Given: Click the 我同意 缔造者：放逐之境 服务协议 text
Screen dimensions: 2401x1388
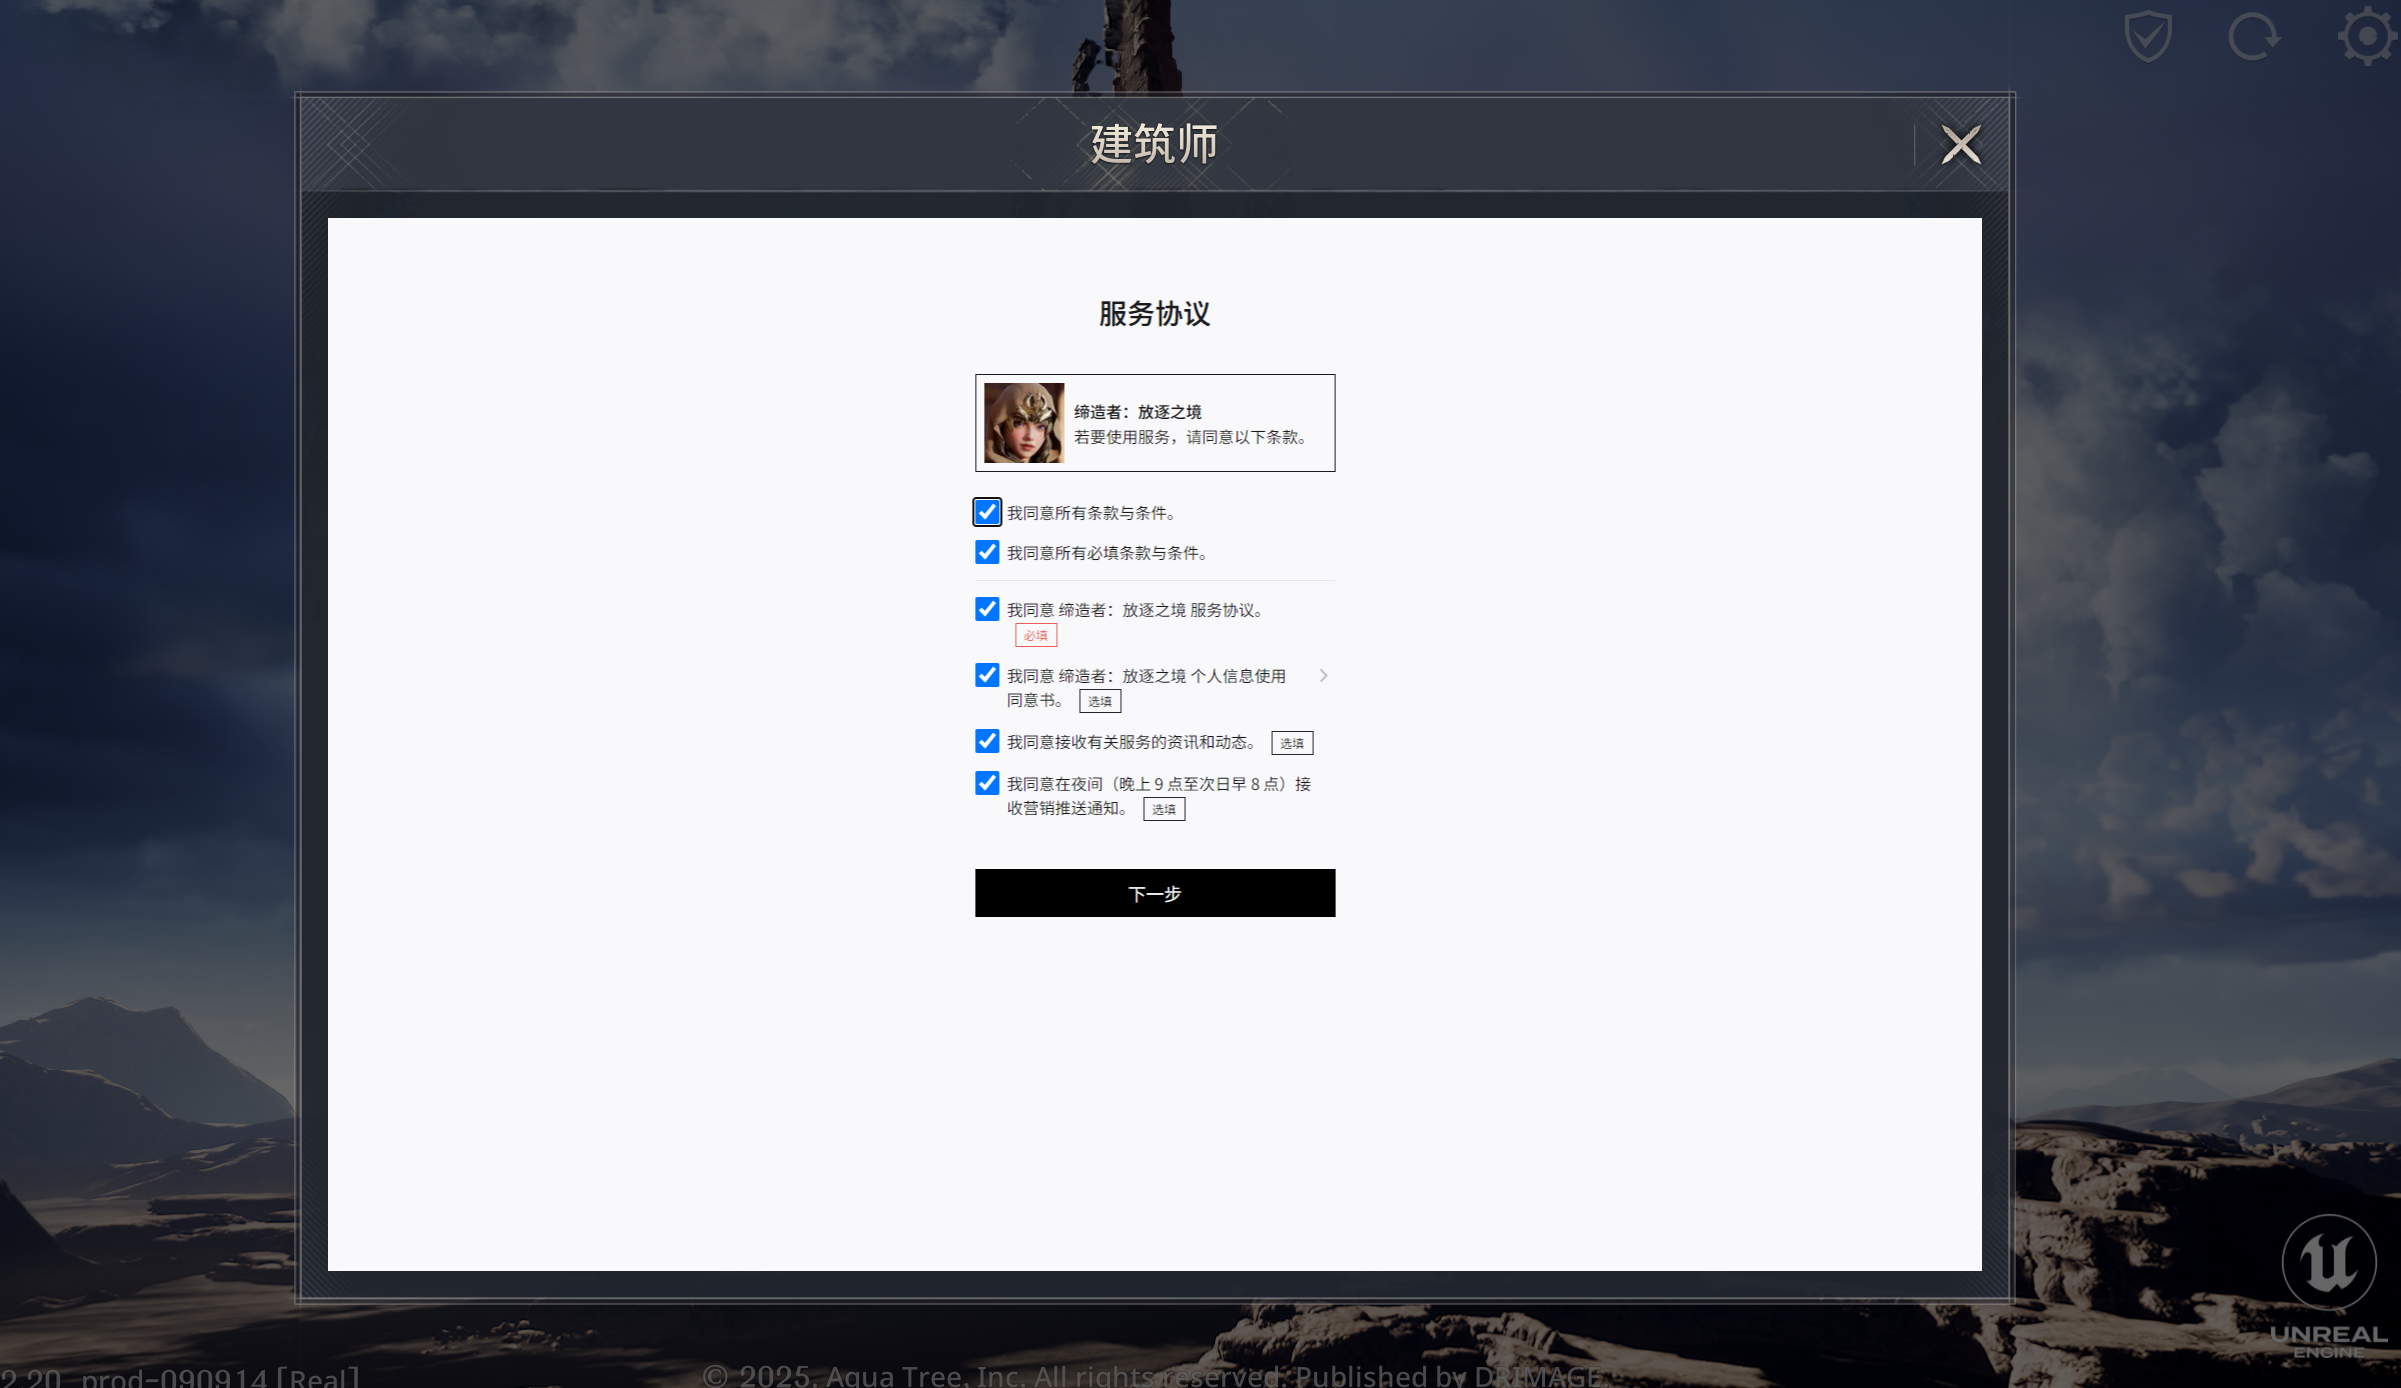Looking at the screenshot, I should tap(1138, 610).
